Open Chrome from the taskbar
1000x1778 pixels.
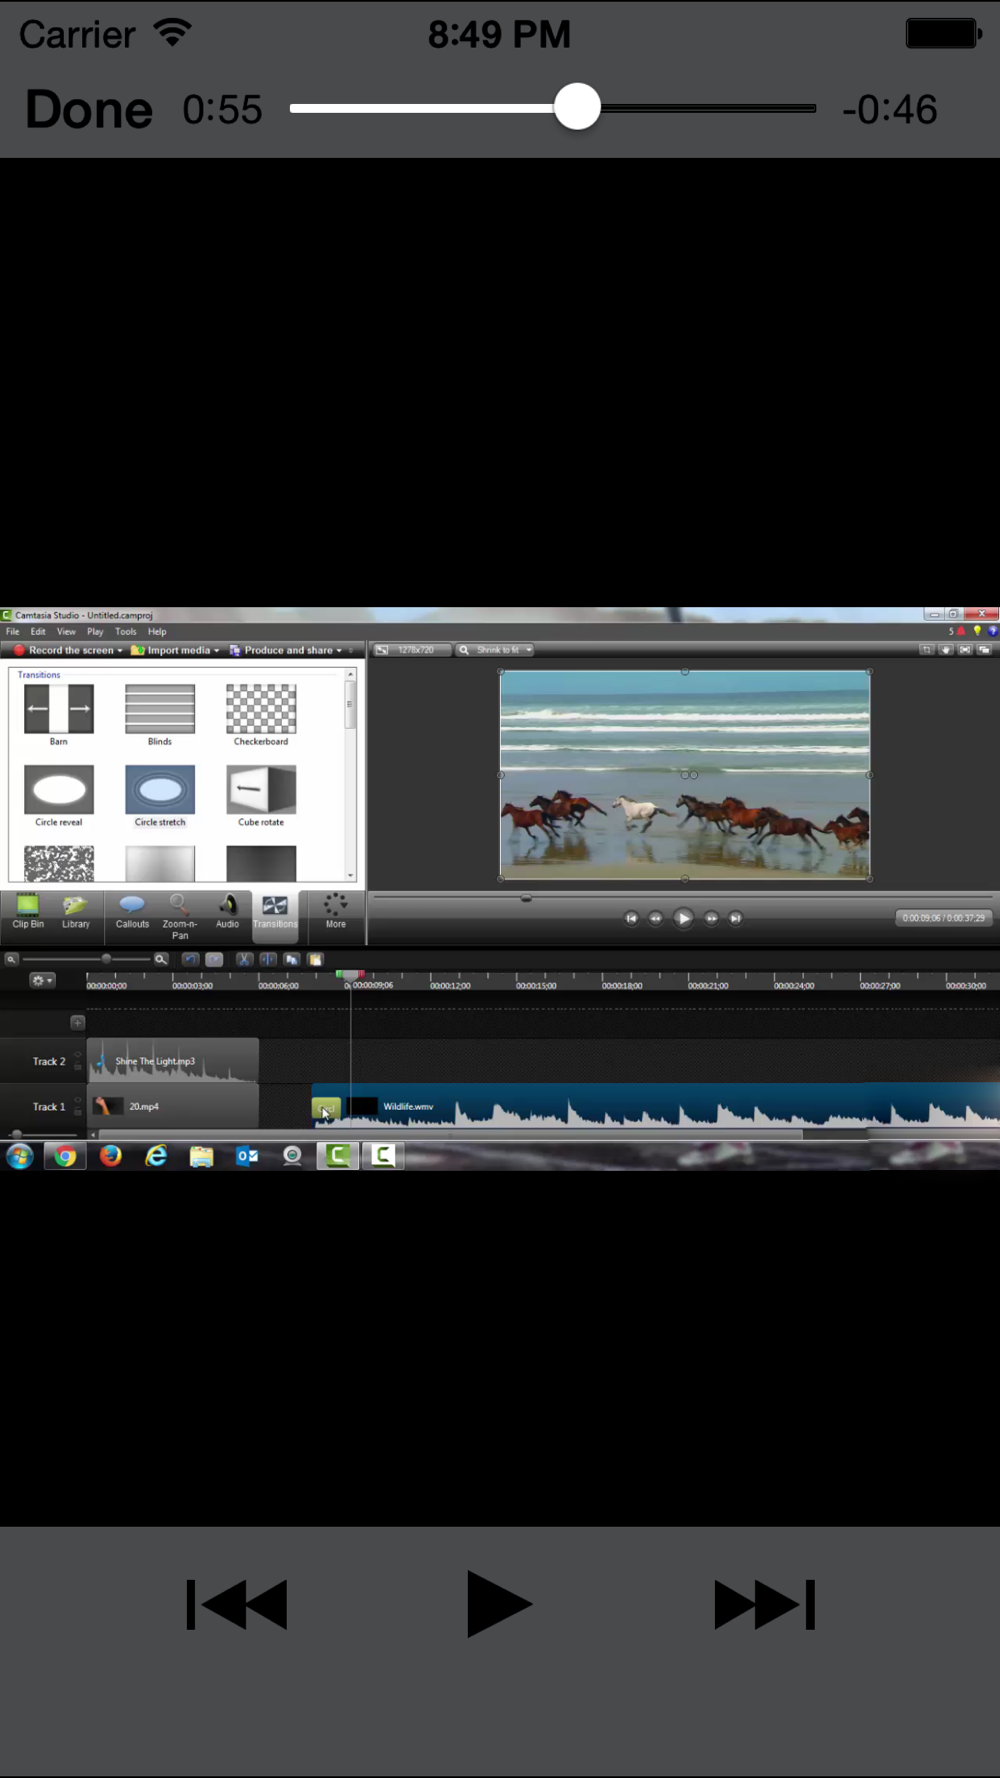(x=65, y=1156)
